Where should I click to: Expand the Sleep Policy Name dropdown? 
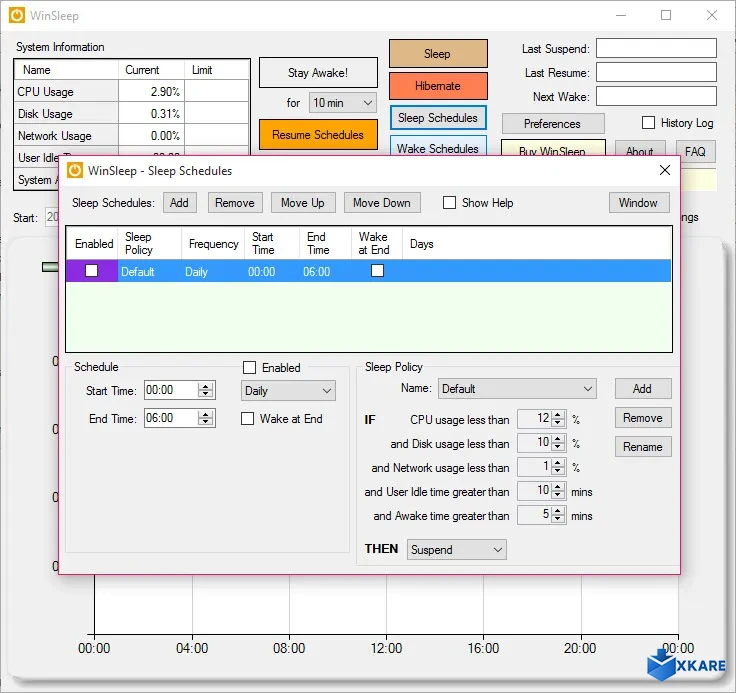tap(517, 389)
